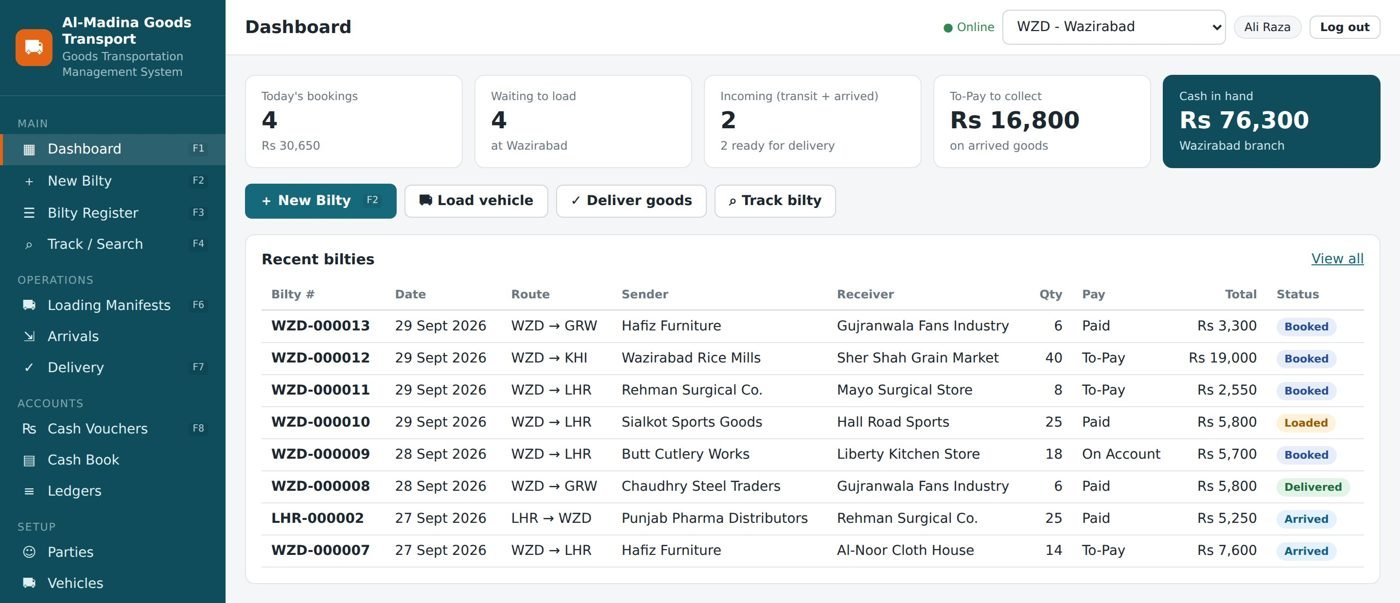1400x603 pixels.
Task: Click the Log out button
Action: coord(1345,27)
